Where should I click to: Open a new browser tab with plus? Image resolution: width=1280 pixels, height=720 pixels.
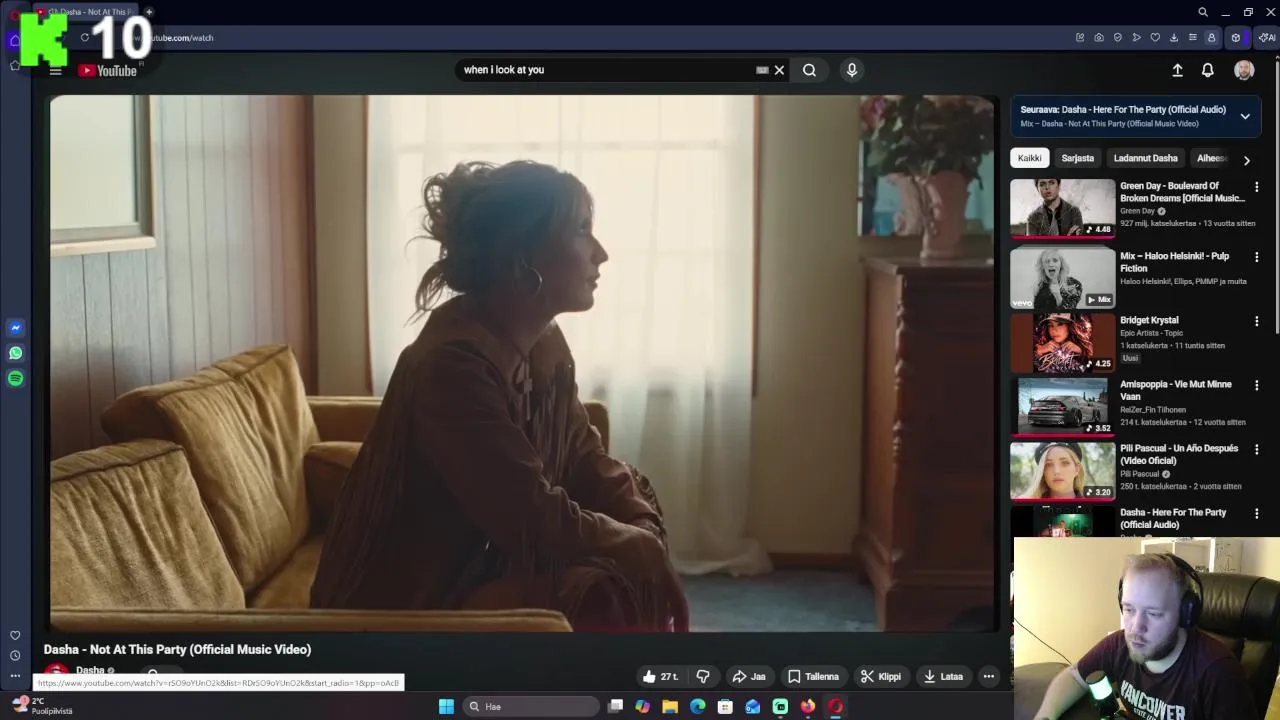tap(149, 12)
